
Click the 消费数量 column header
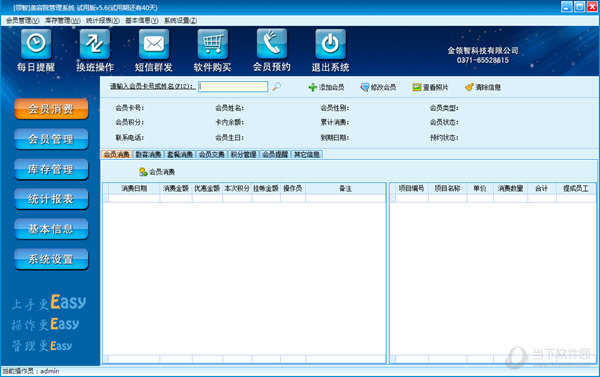(510, 188)
